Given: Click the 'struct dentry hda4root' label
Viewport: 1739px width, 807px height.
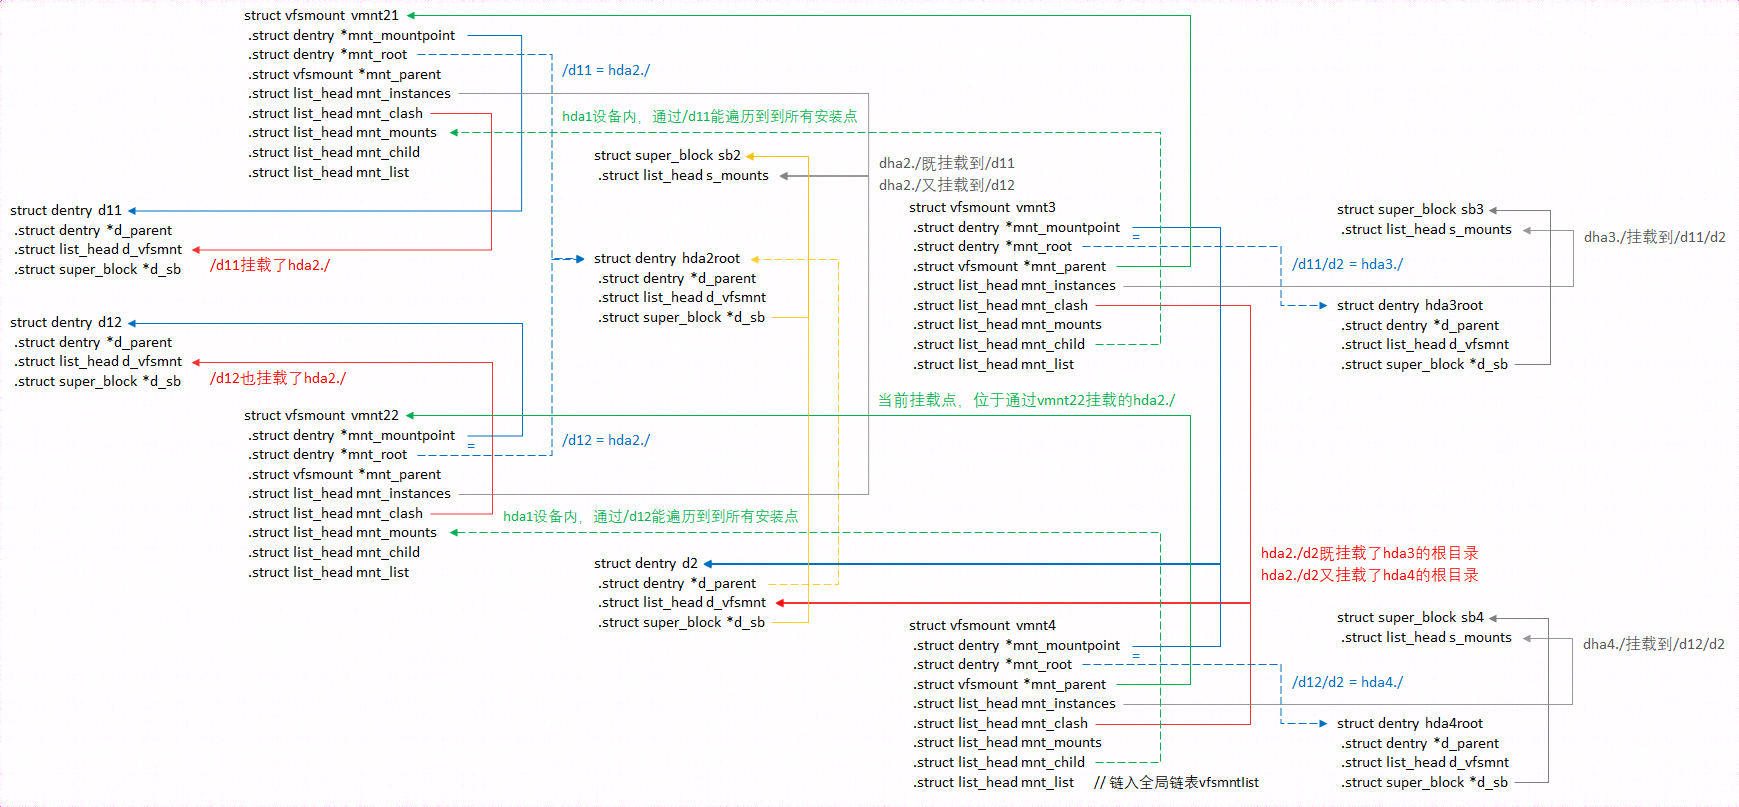Looking at the screenshot, I should (x=1410, y=723).
